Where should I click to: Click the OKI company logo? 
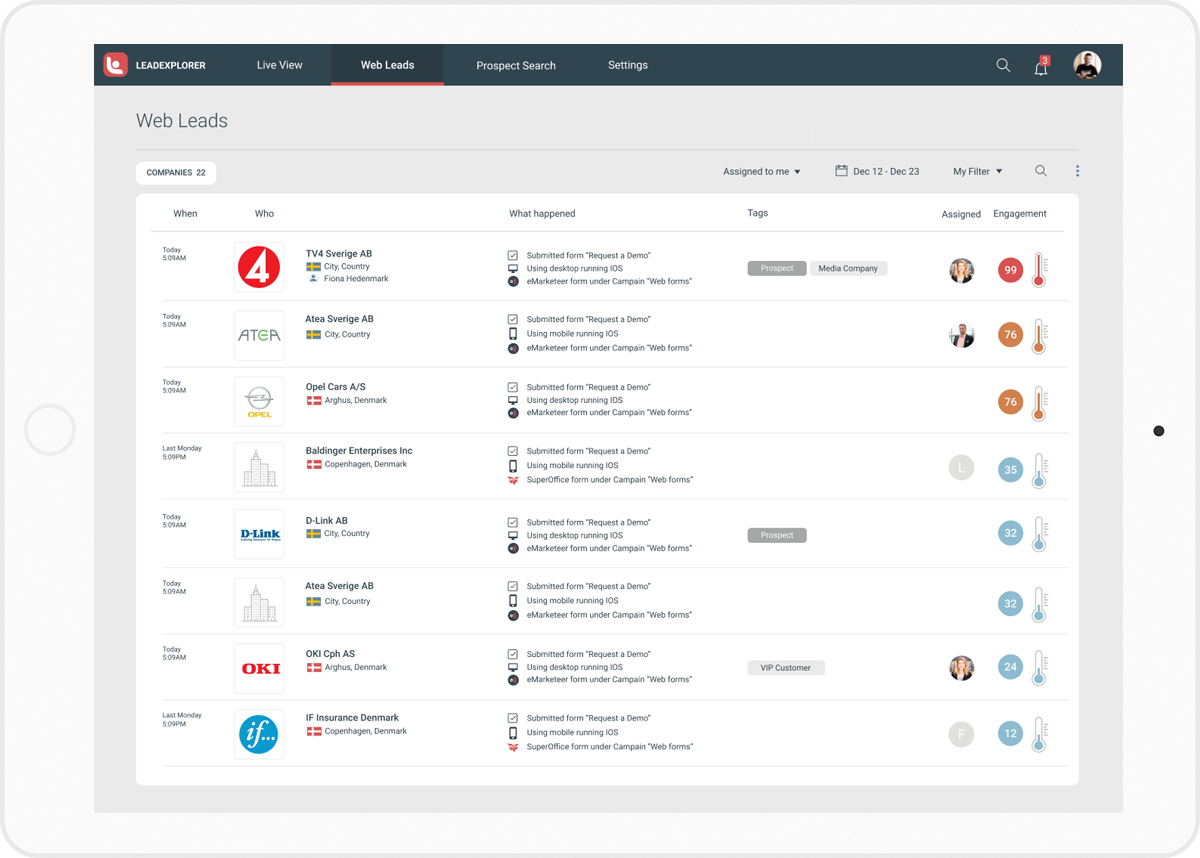(259, 668)
